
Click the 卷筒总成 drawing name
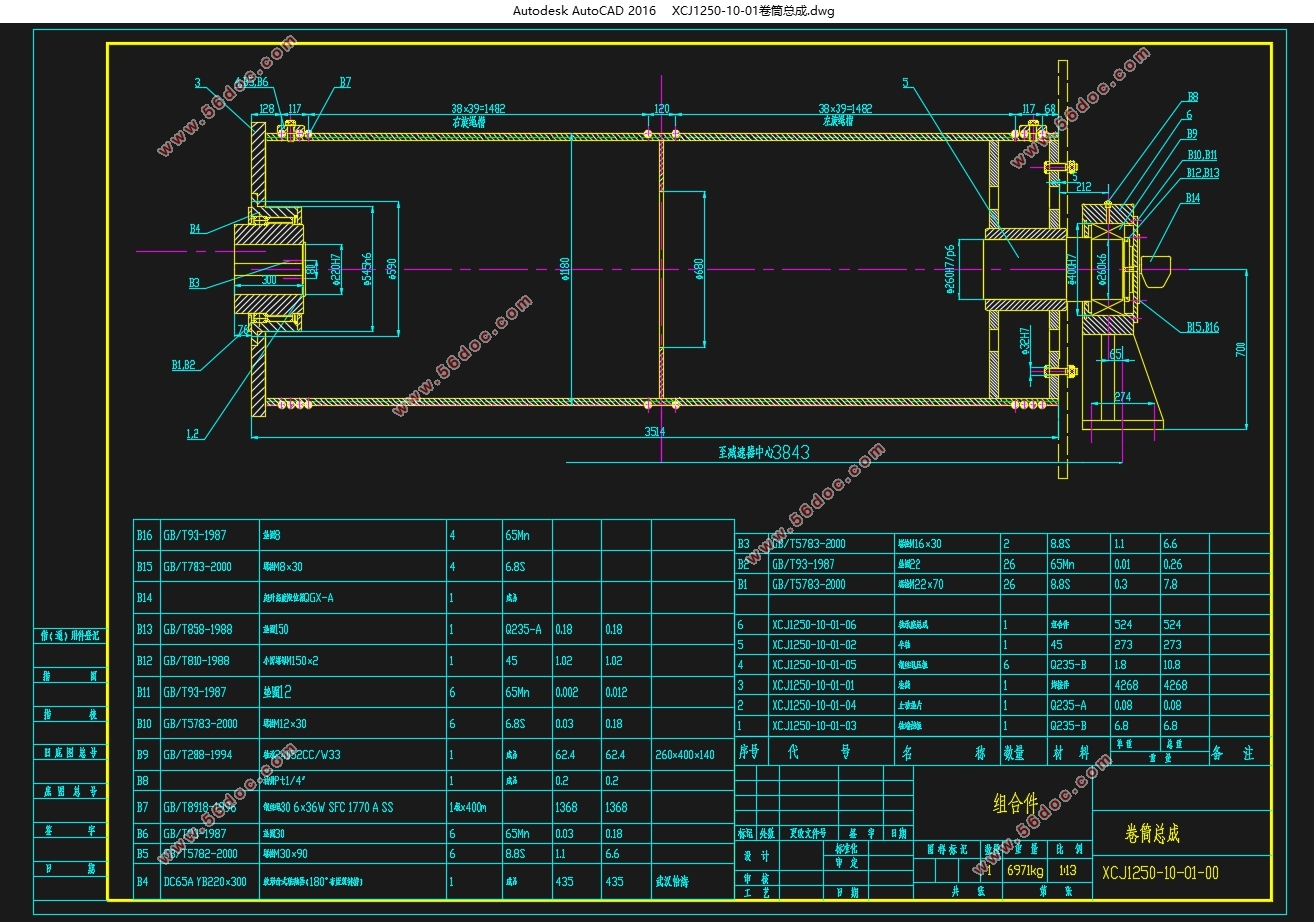tap(1152, 832)
